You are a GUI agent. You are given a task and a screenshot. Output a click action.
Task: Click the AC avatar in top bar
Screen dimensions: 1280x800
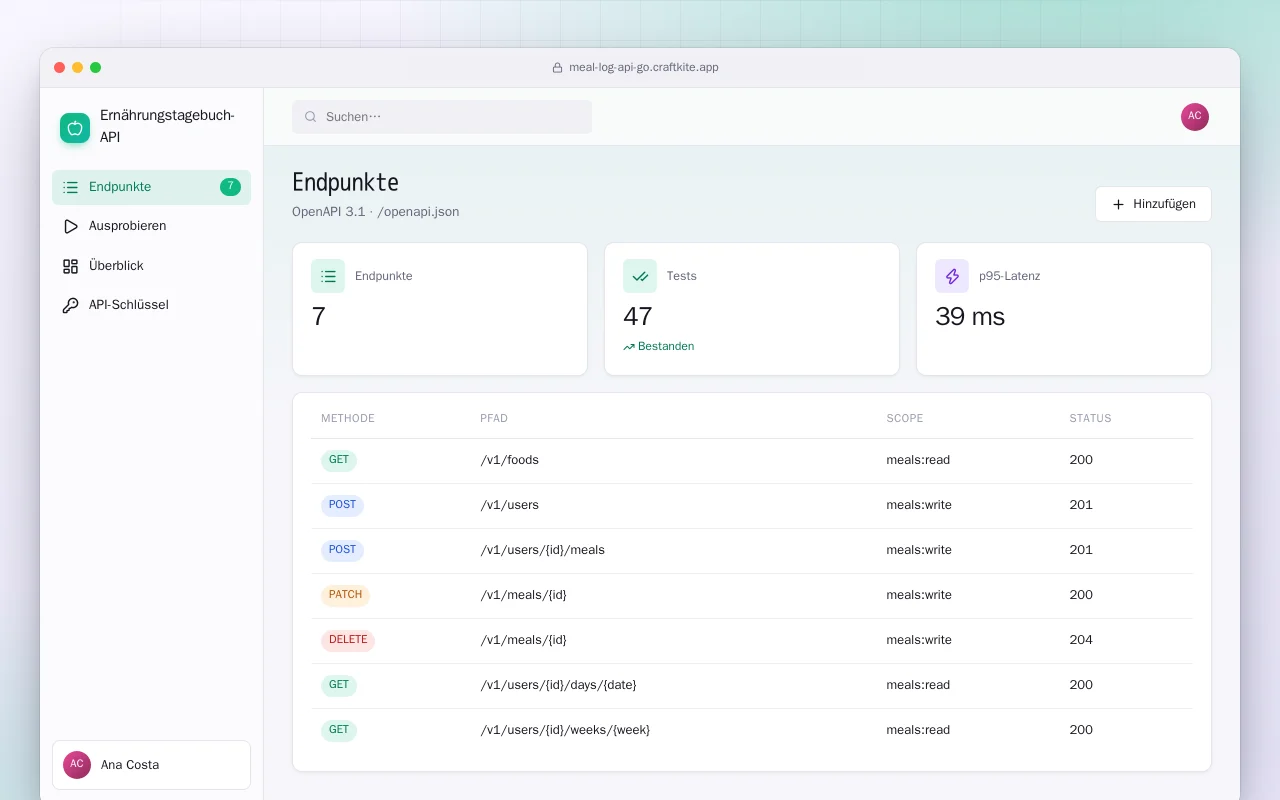tap(1195, 117)
